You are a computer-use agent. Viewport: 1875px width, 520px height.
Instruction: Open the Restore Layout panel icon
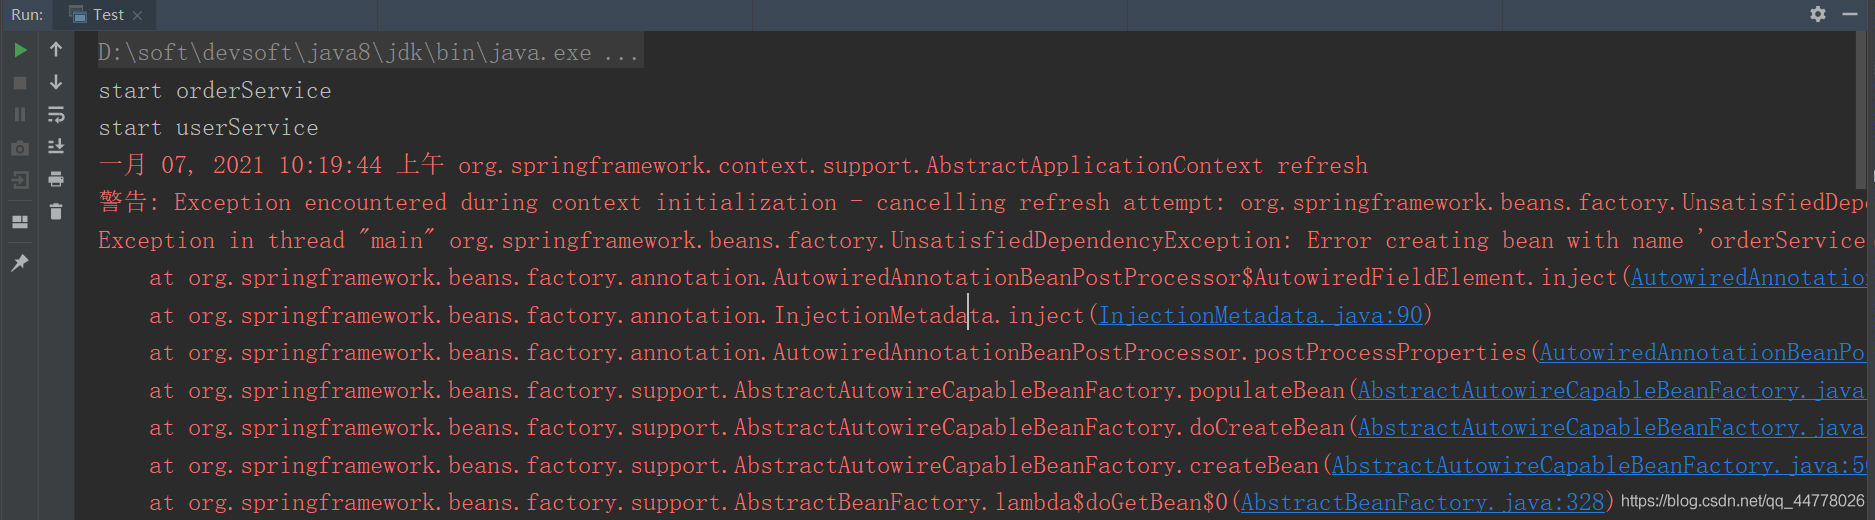(x=20, y=222)
